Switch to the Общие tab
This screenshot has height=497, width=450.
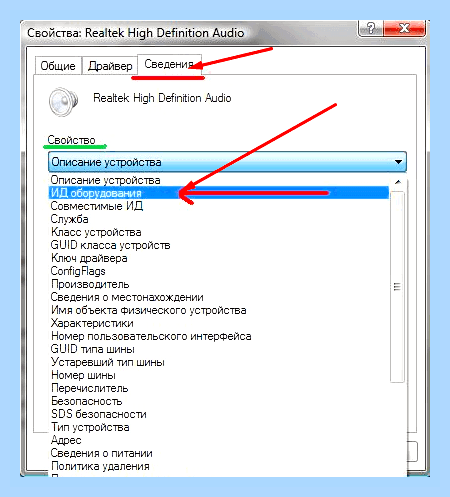pos(58,66)
